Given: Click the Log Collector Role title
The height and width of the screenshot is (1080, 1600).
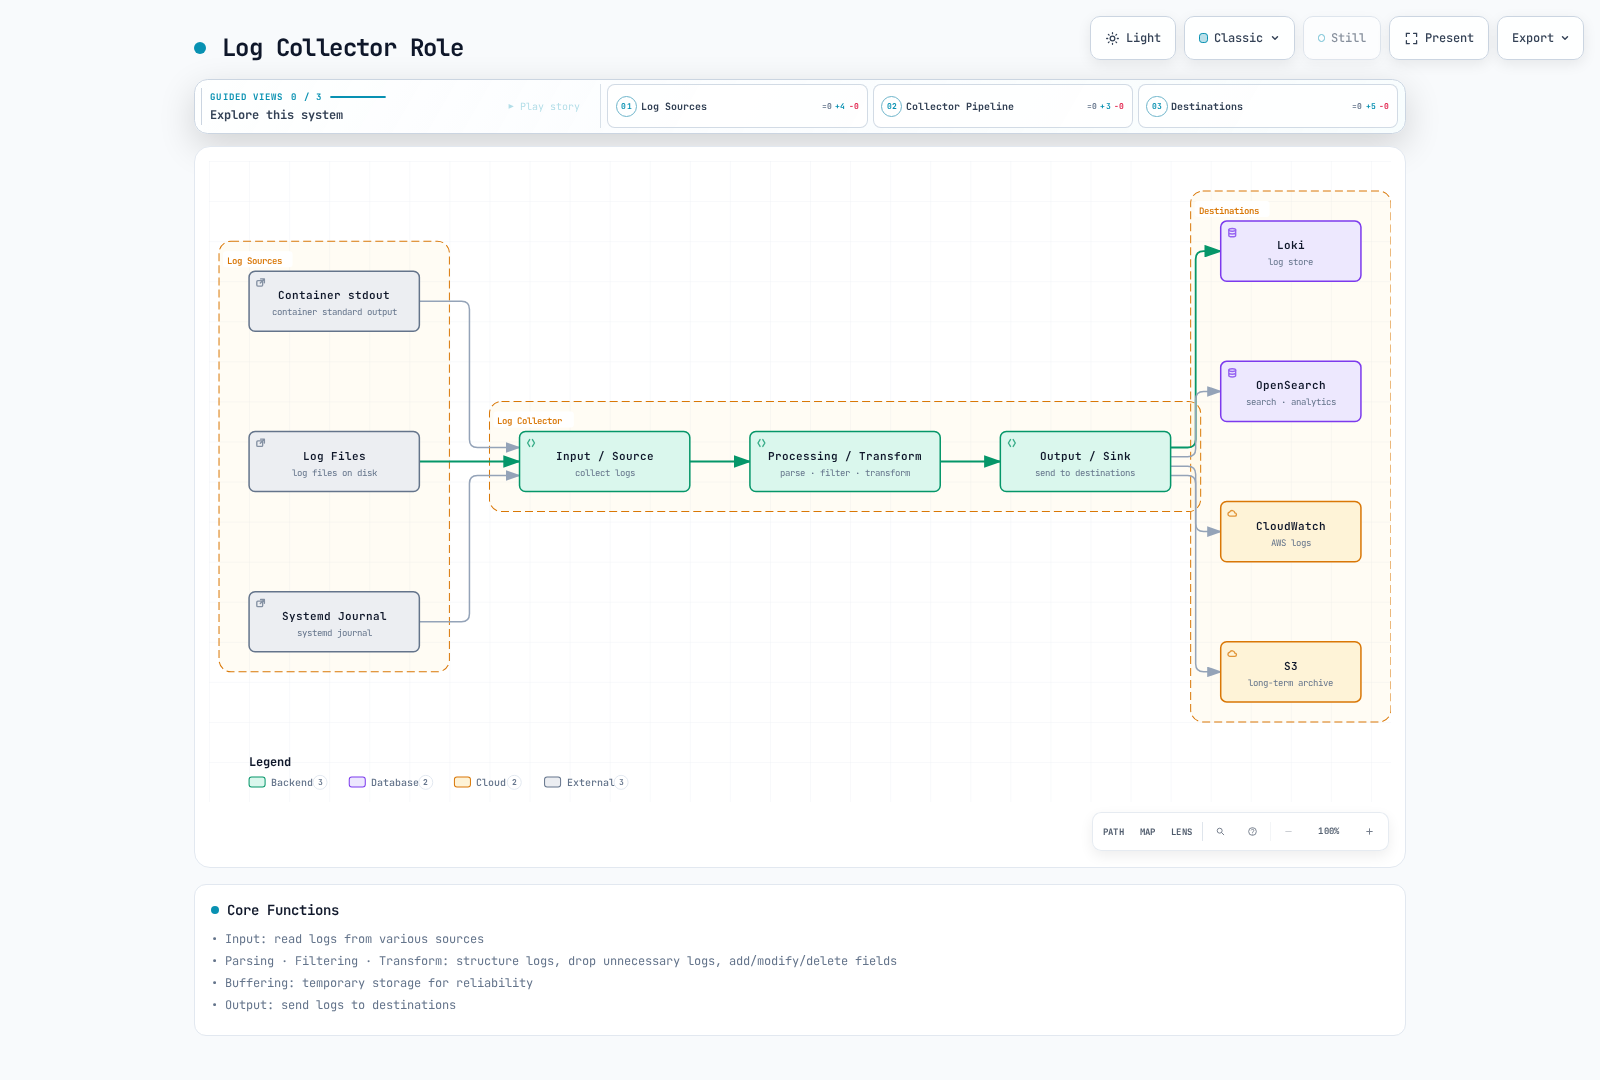Looking at the screenshot, I should (x=343, y=48).
